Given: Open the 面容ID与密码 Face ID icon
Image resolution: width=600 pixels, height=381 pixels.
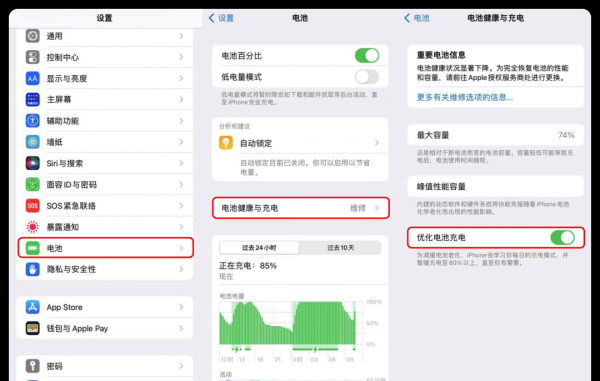Looking at the screenshot, I should click(x=33, y=184).
